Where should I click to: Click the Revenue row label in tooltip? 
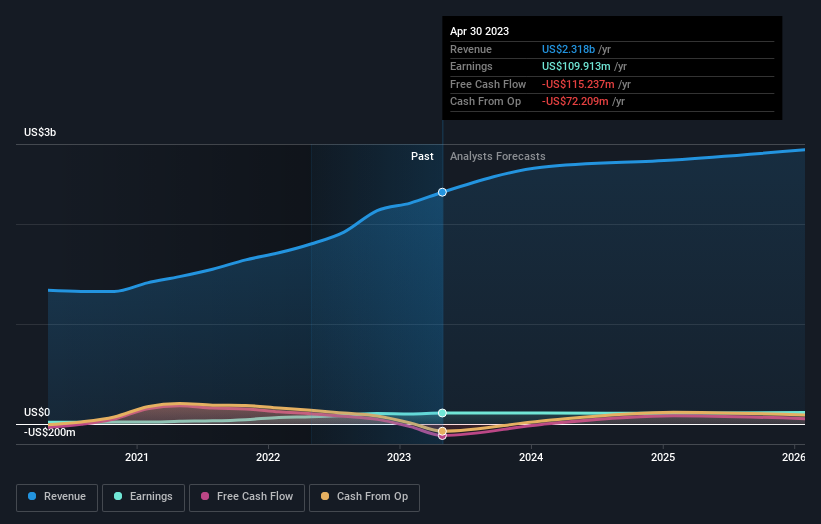471,49
